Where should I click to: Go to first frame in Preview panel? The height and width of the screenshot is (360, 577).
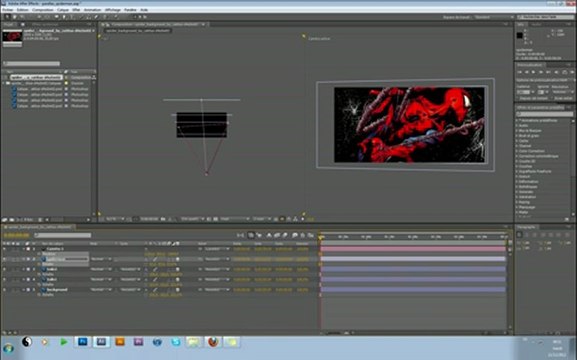[520, 73]
